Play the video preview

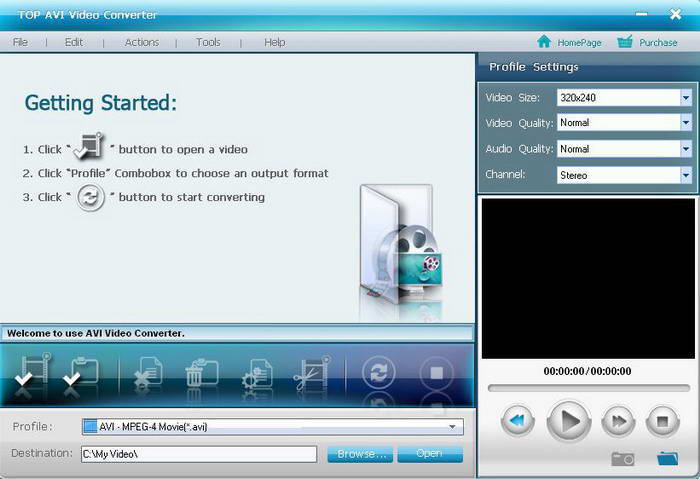point(568,421)
